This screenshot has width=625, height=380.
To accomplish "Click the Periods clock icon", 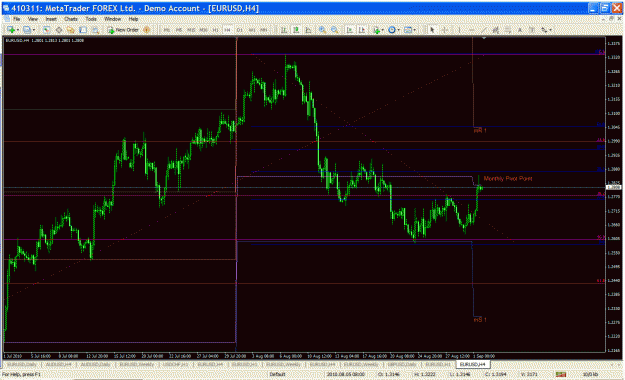I will [x=391, y=30].
